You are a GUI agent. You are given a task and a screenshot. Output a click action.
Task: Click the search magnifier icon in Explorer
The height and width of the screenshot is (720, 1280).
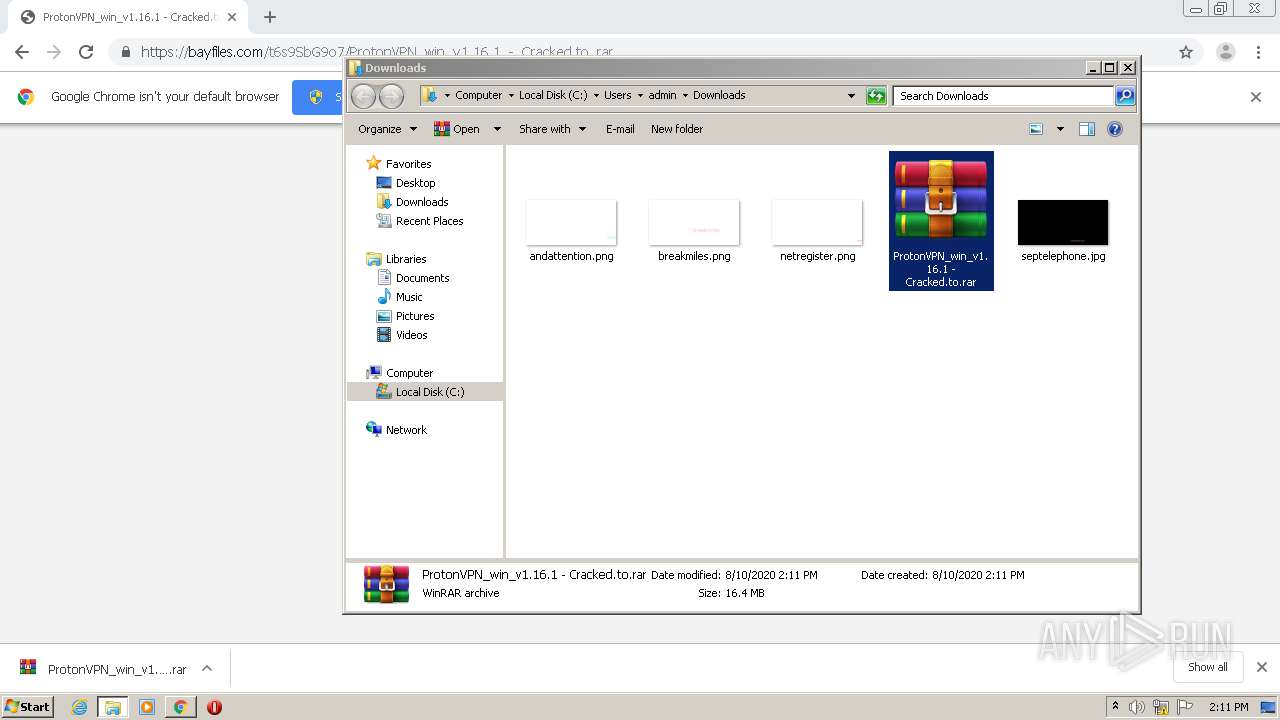(x=1125, y=96)
